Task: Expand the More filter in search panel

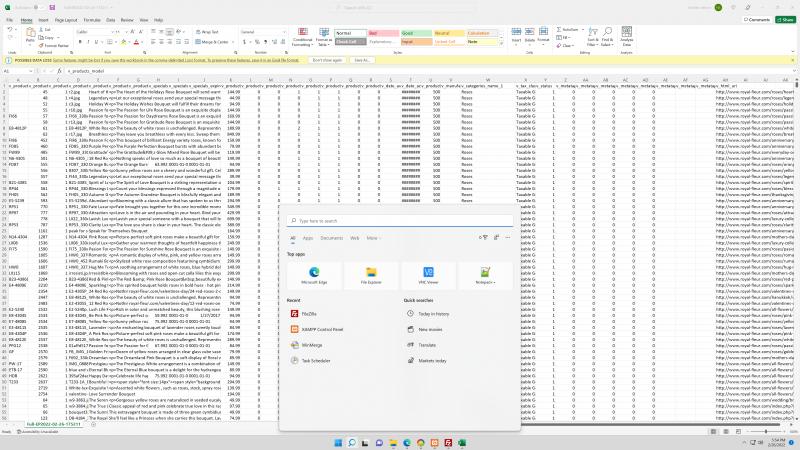Action: [373, 238]
